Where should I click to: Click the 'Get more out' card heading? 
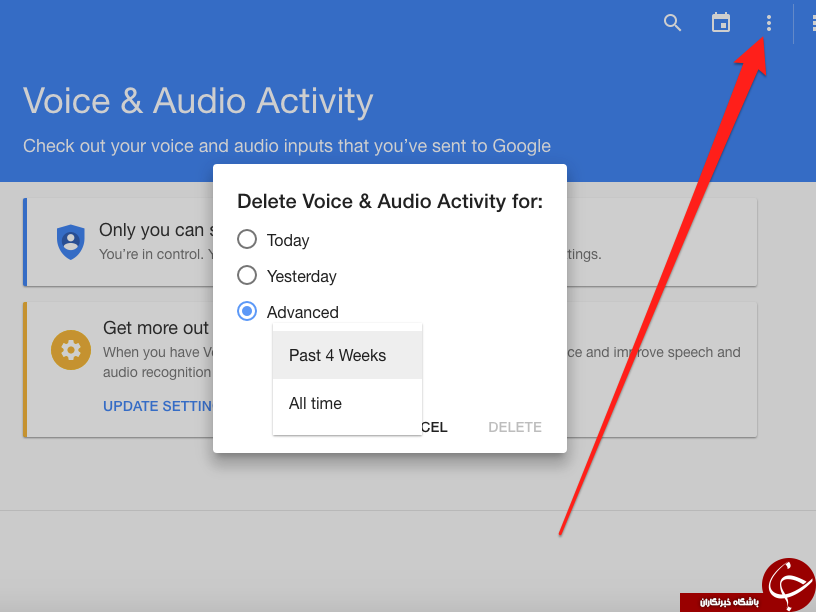point(156,328)
